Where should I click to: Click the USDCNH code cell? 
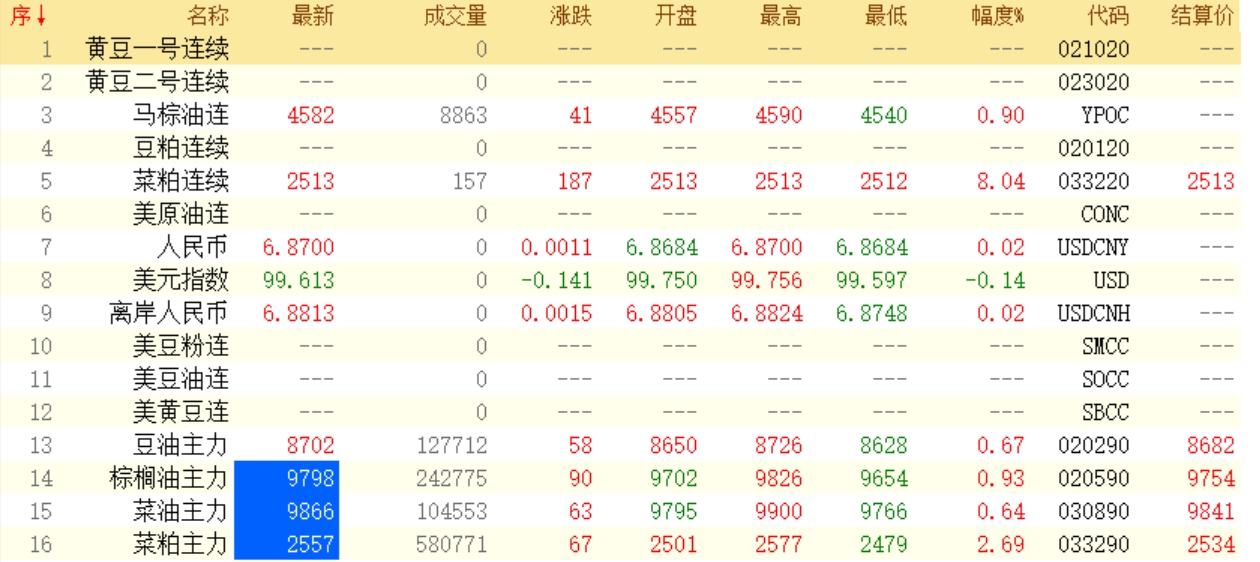tap(1093, 313)
